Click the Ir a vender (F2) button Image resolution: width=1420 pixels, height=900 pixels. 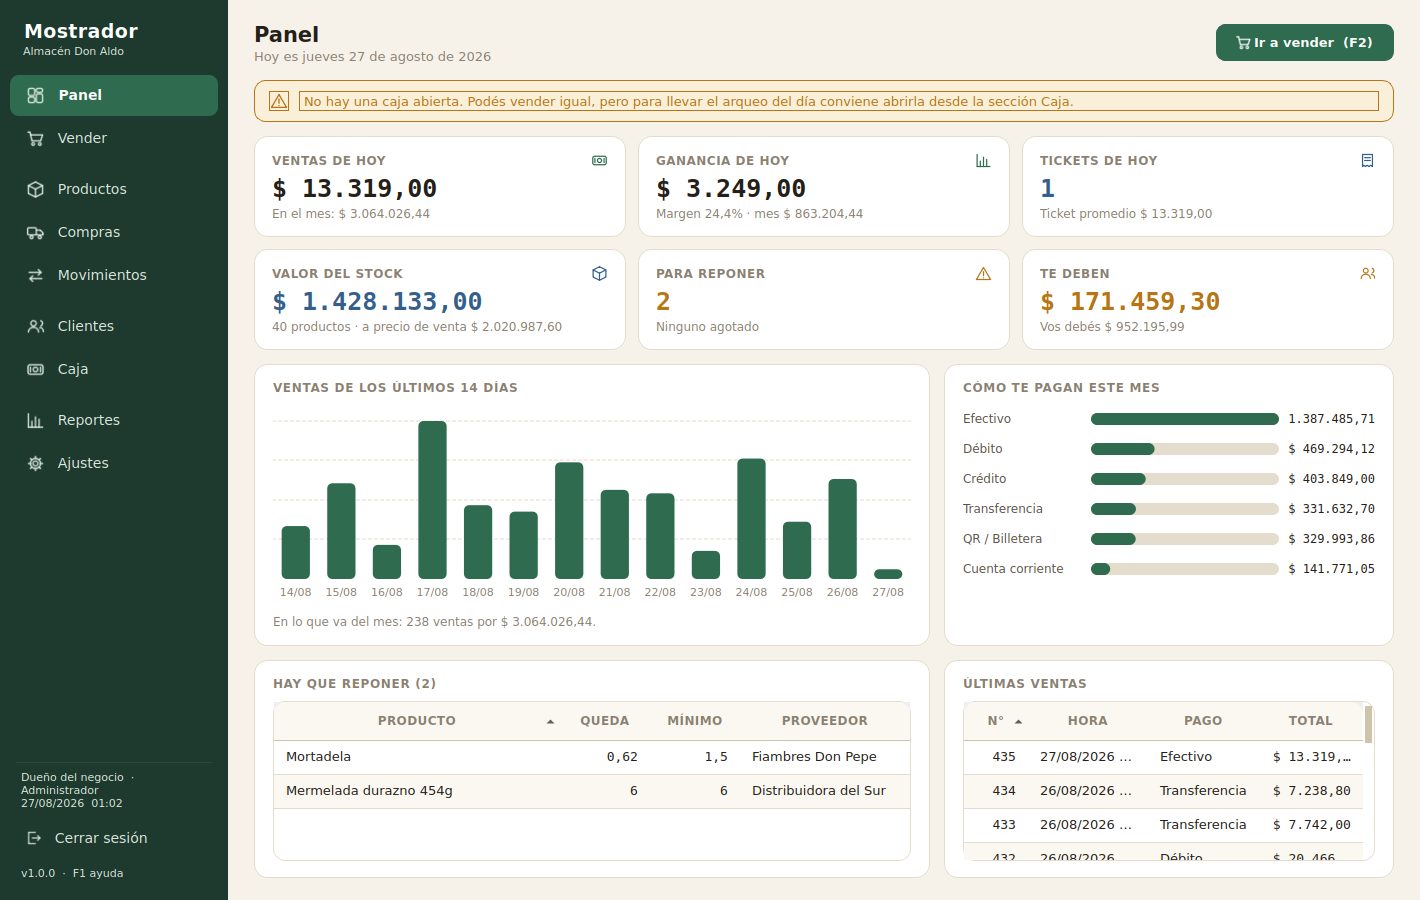(1304, 42)
